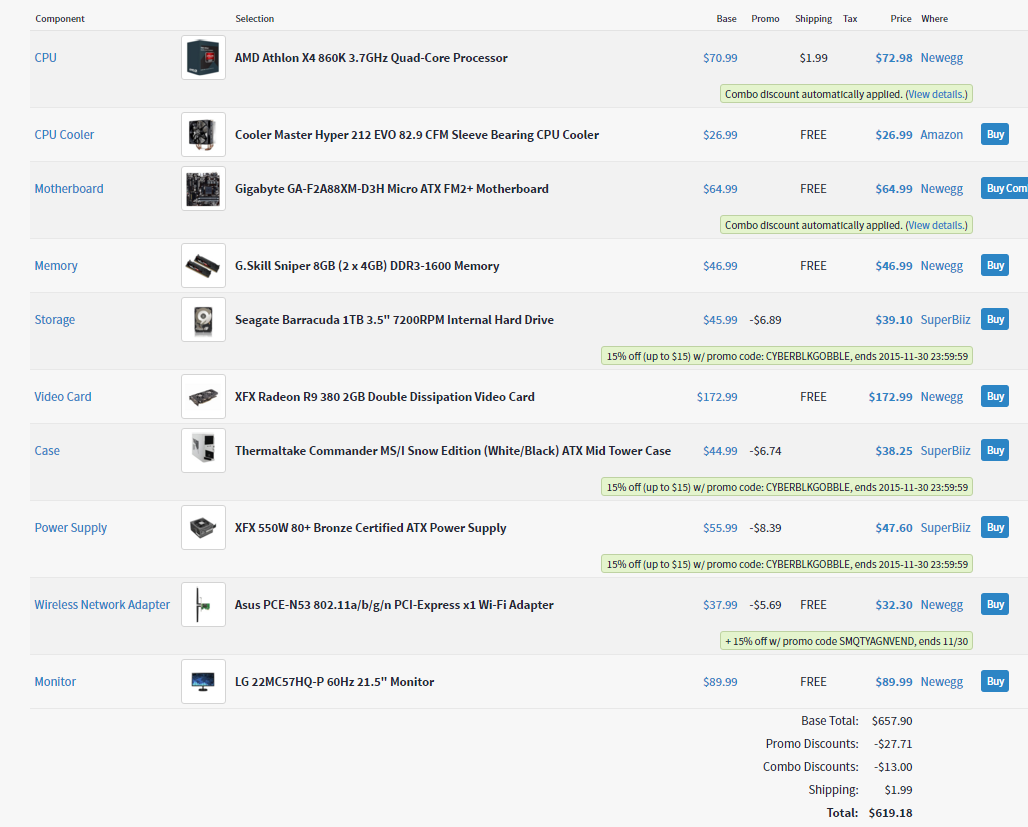Open AMD Athlon X4 860K product name
Image resolution: width=1028 pixels, height=827 pixels.
click(371, 58)
